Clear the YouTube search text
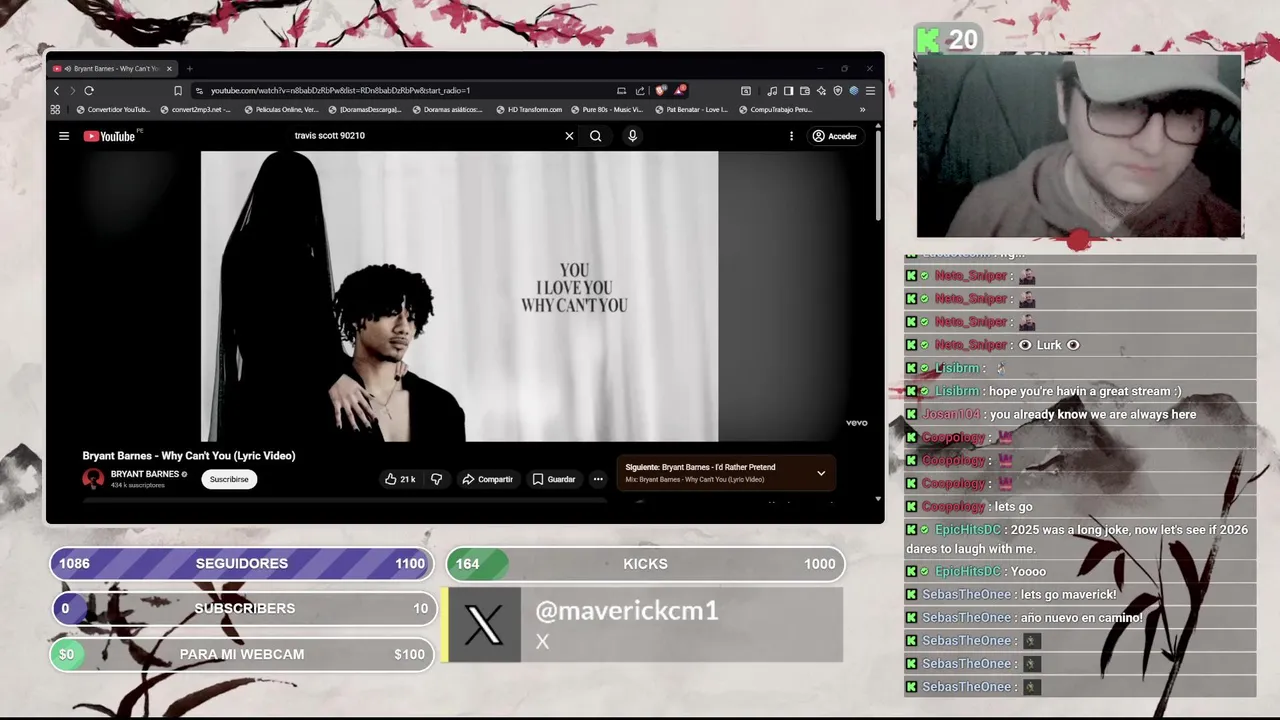The image size is (1280, 720). tap(569, 136)
